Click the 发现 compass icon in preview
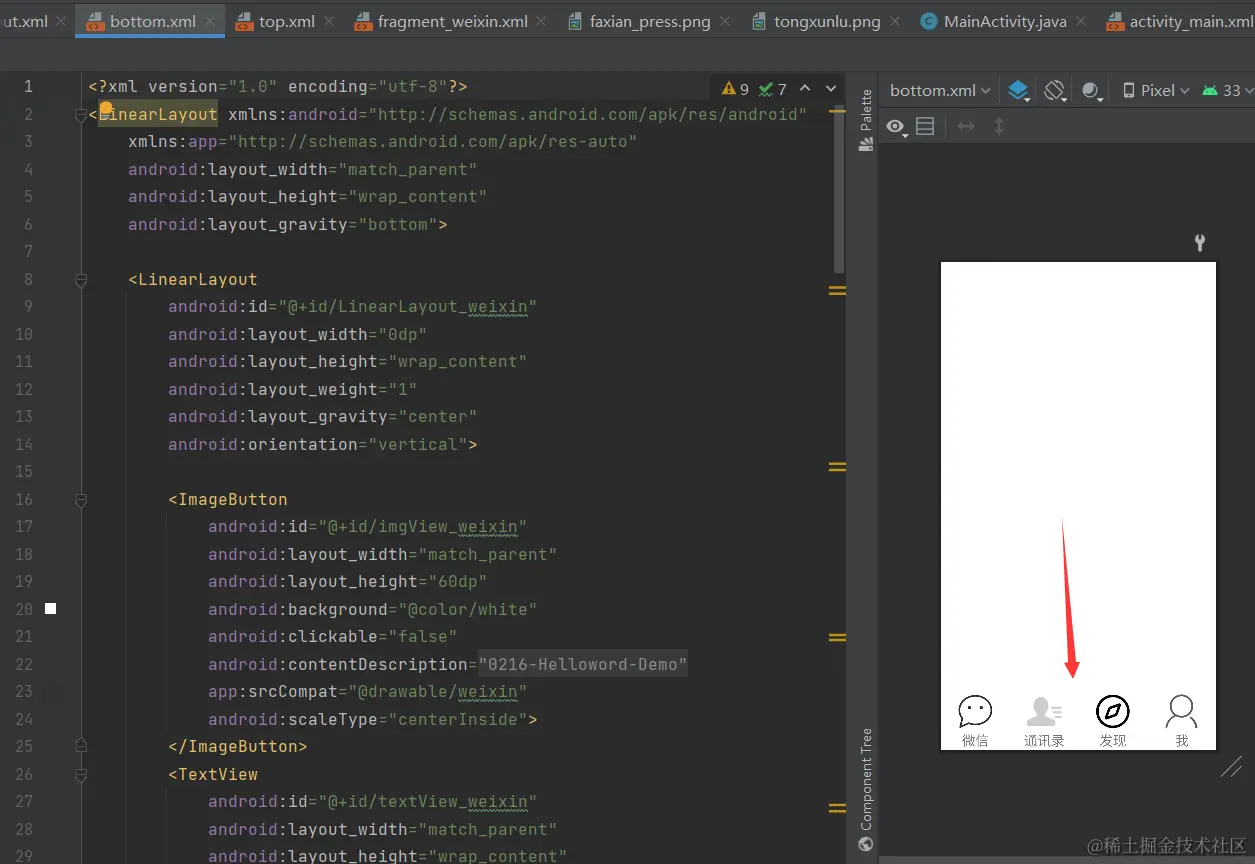Image resolution: width=1255 pixels, height=864 pixels. [1113, 711]
